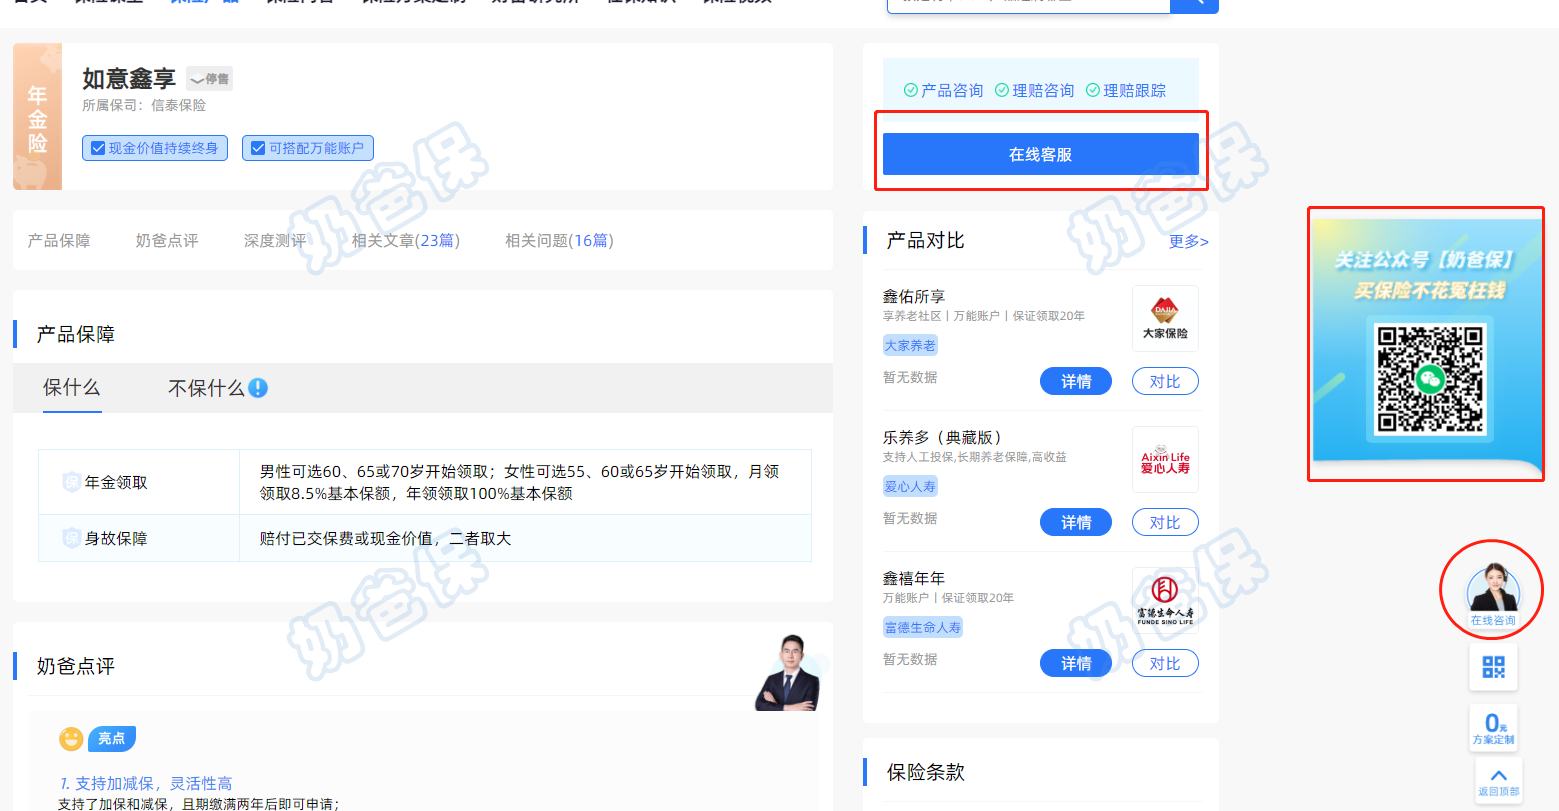Click 对比 for 鑫禧年年
The width and height of the screenshot is (1559, 811).
(x=1165, y=663)
